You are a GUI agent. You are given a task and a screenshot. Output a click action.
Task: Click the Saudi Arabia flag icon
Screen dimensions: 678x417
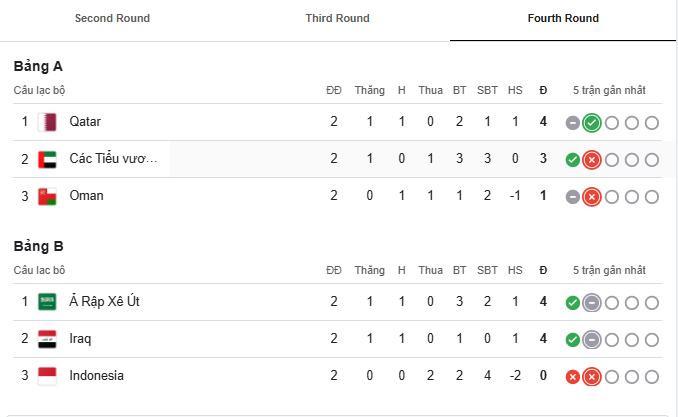[47, 302]
